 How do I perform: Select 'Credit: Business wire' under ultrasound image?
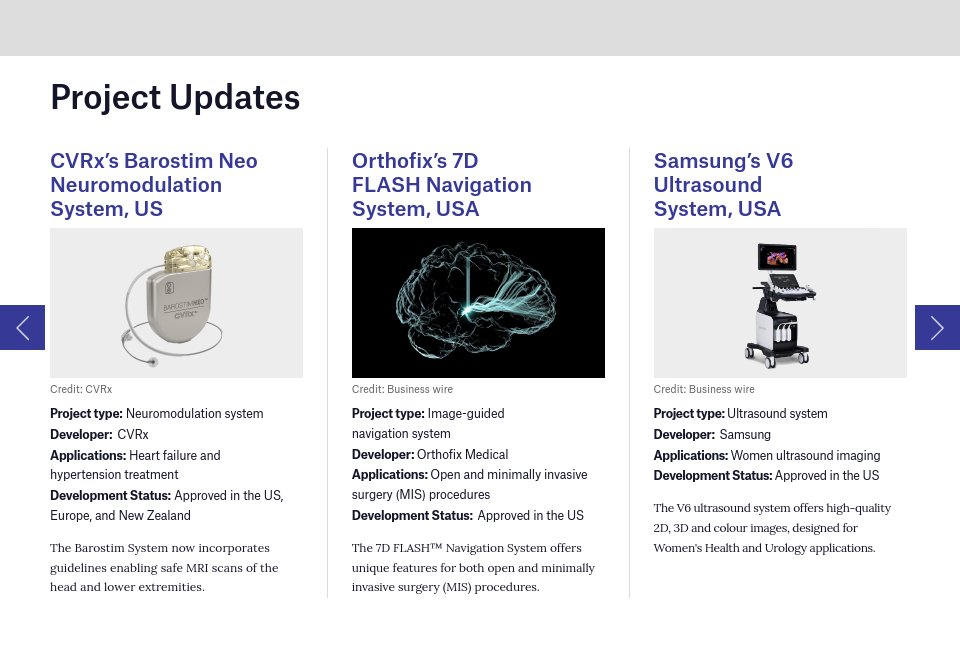[704, 389]
